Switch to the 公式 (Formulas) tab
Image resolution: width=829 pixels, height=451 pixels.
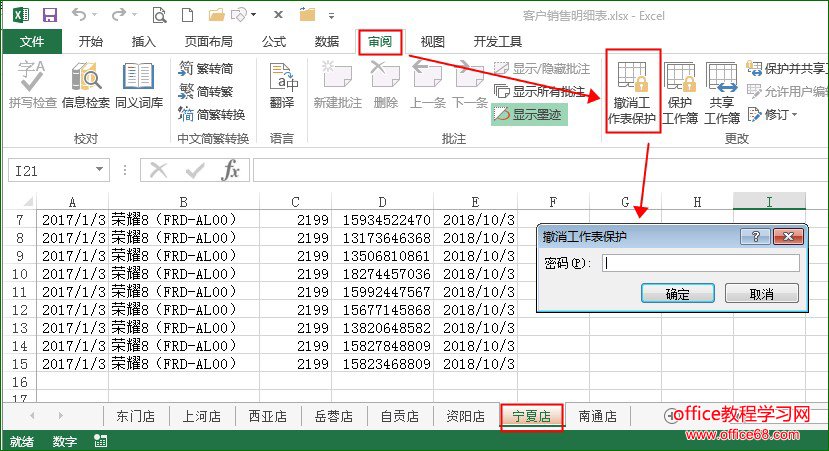tap(273, 42)
